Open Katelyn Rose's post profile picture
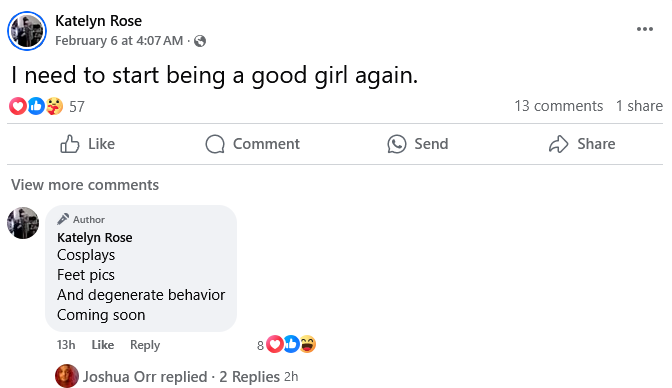Viewport: 672px width, 388px height. [27, 31]
